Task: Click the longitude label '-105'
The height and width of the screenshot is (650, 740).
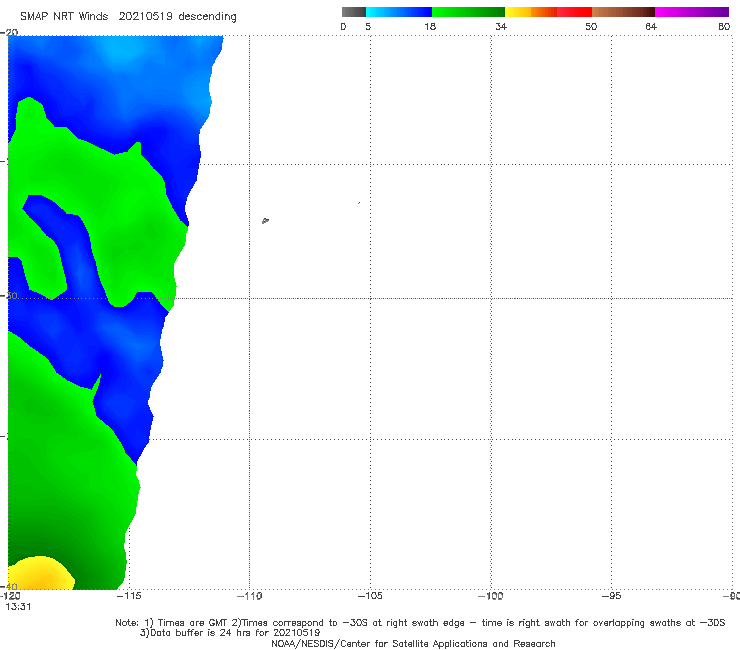Action: pos(370,596)
